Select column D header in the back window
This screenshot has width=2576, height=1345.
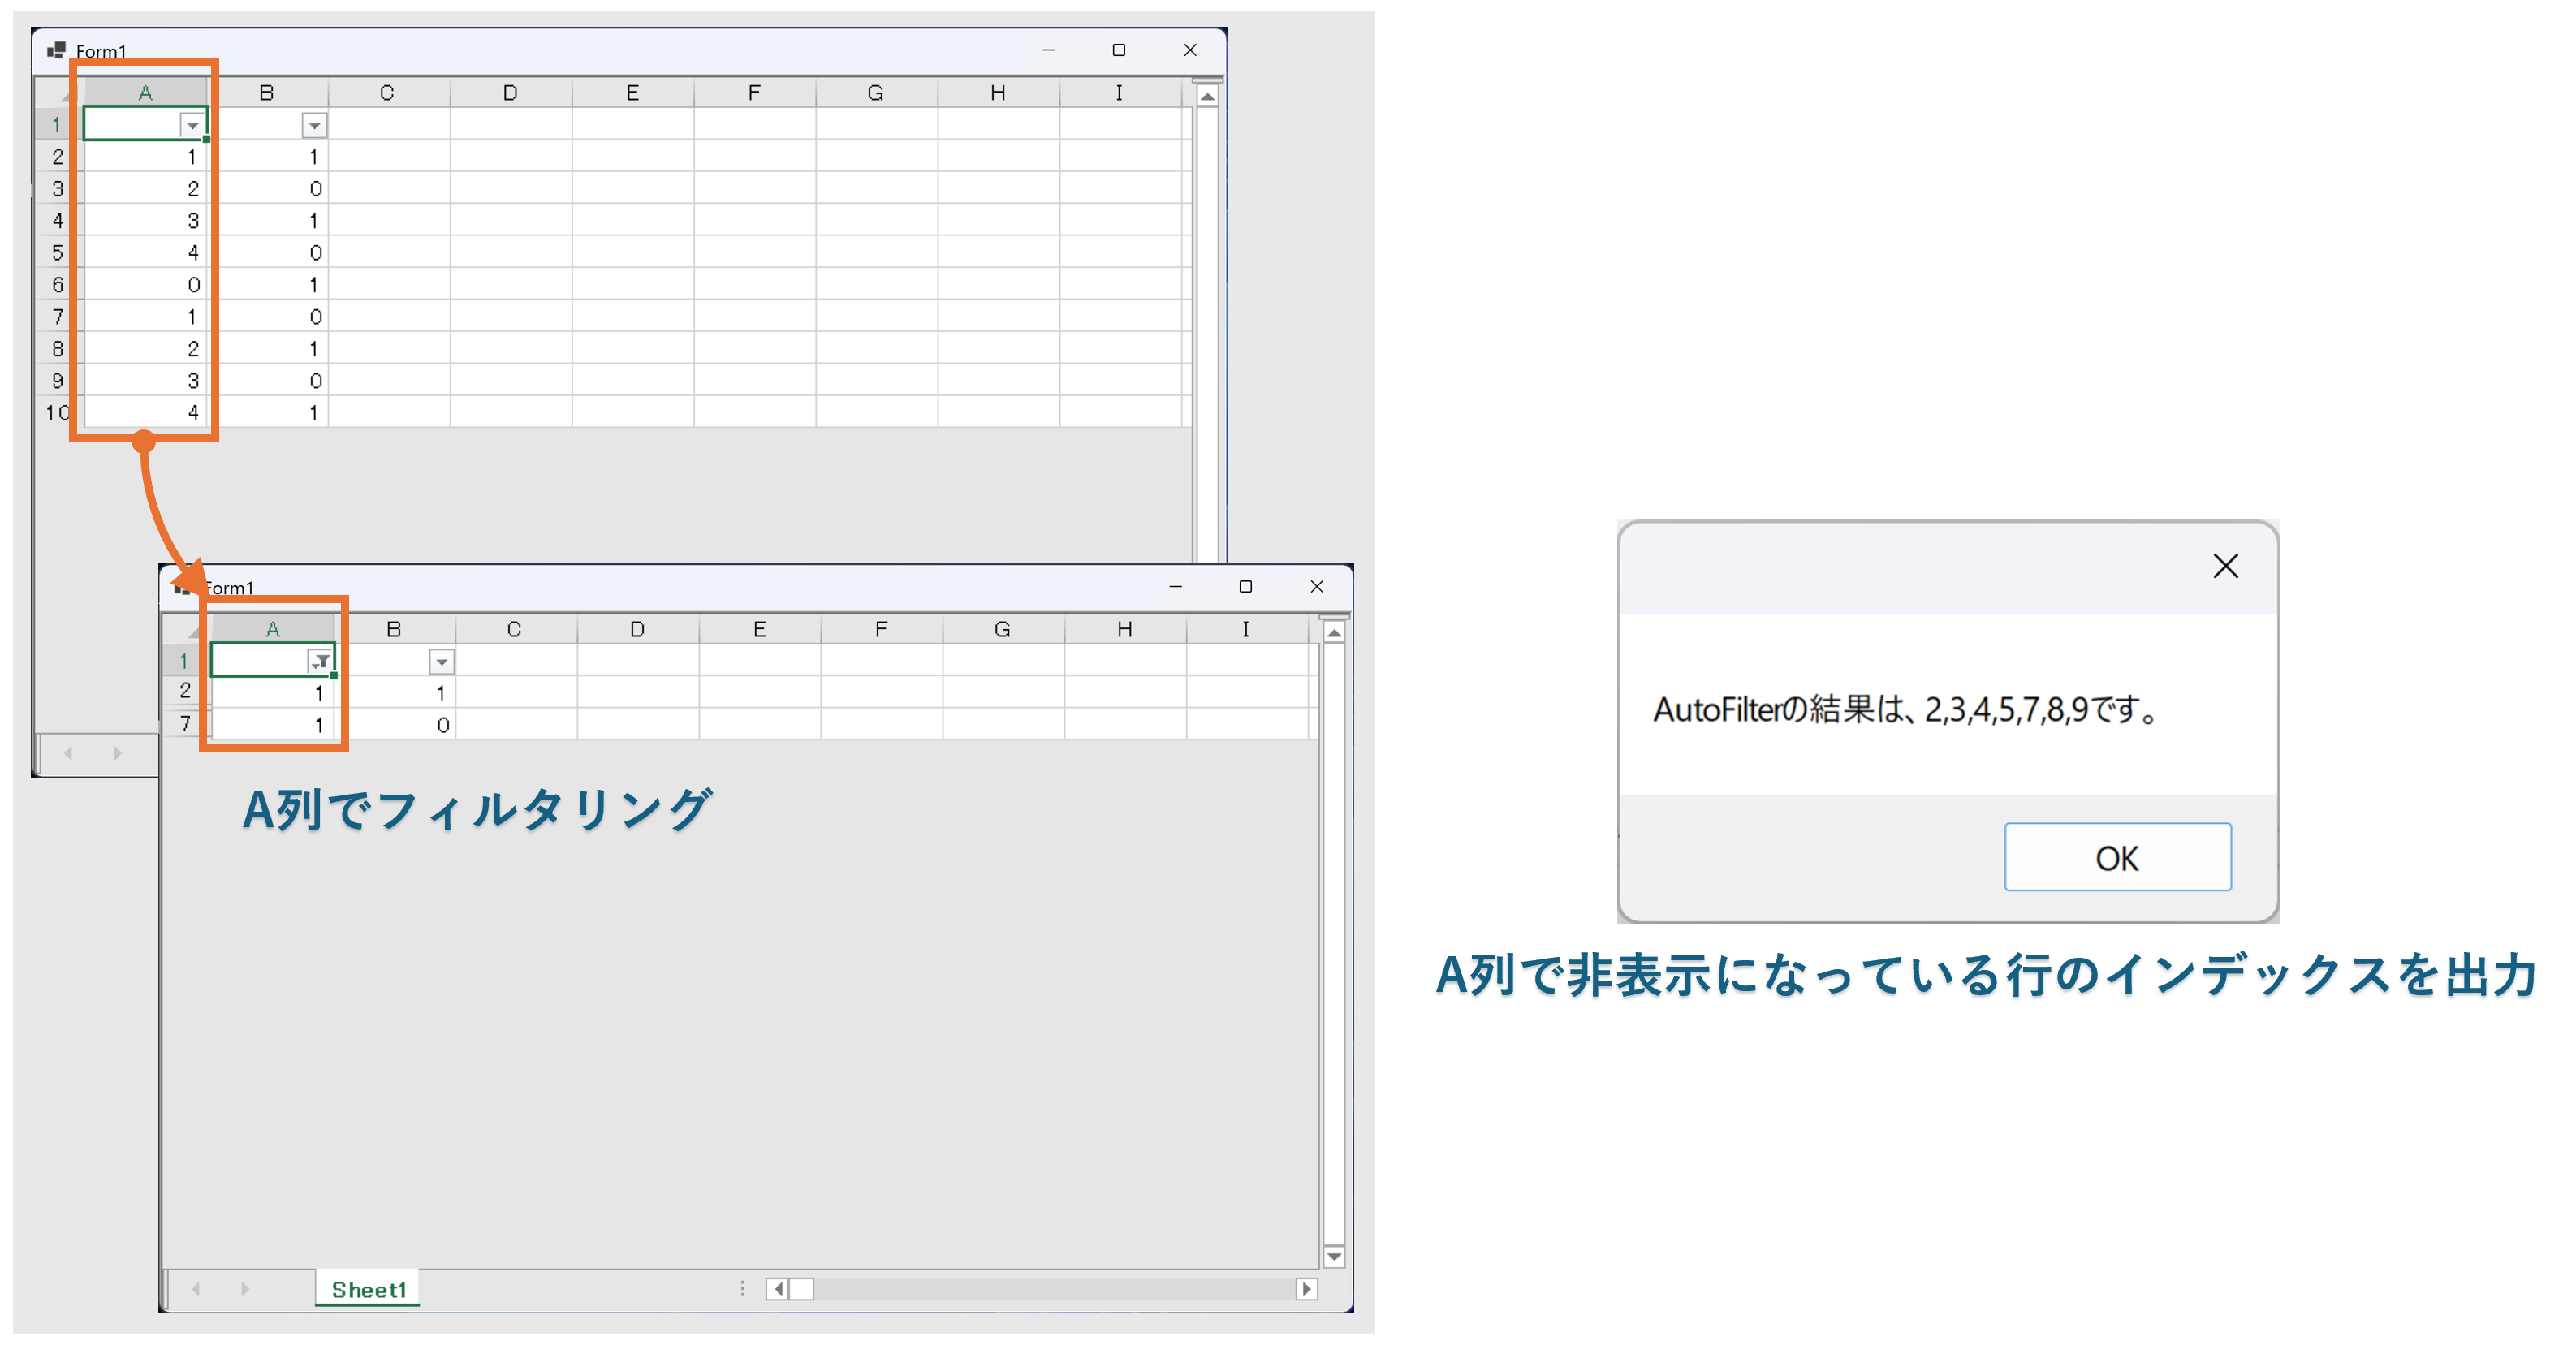pos(510,93)
